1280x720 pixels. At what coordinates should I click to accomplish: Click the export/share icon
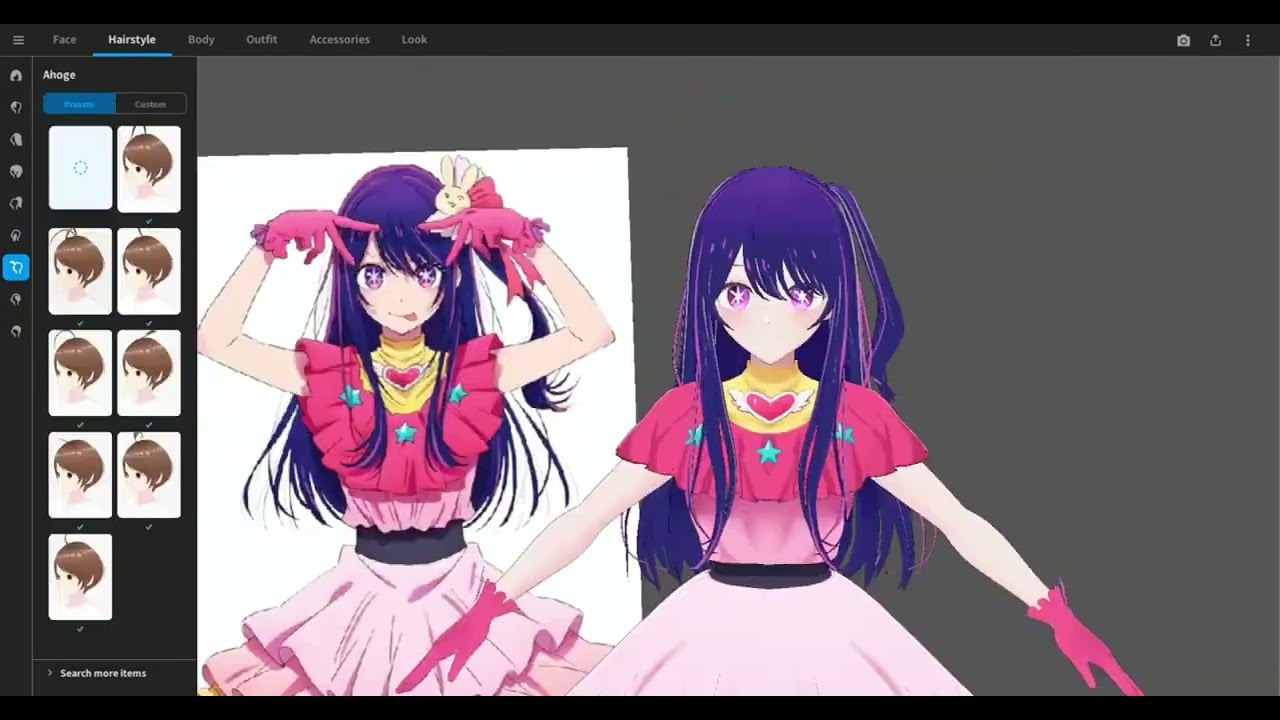click(x=1215, y=40)
